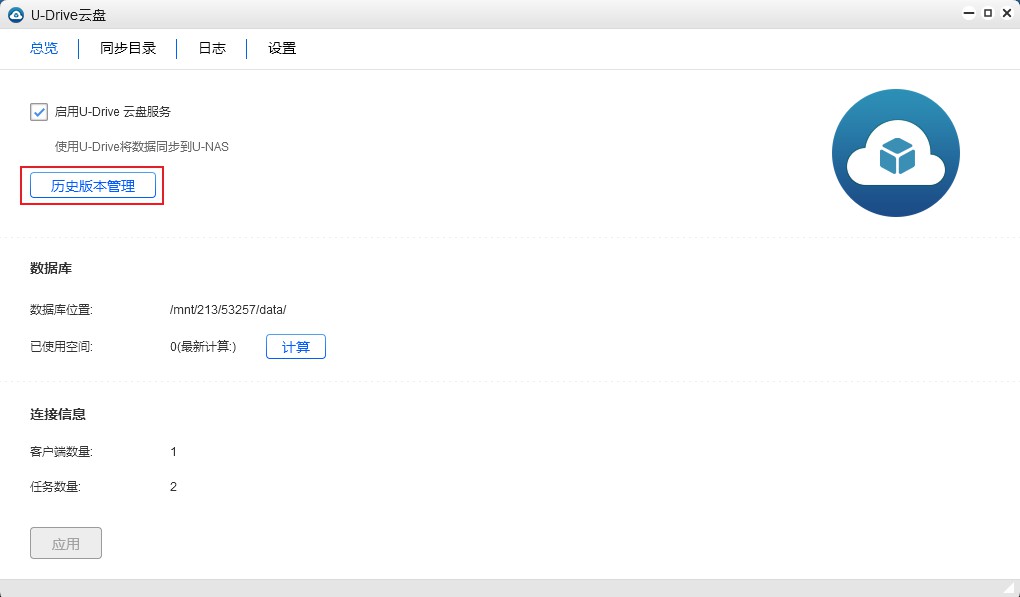1020x597 pixels.
Task: Close the U-Drive云盘 window
Action: pyautogui.click(x=1005, y=14)
